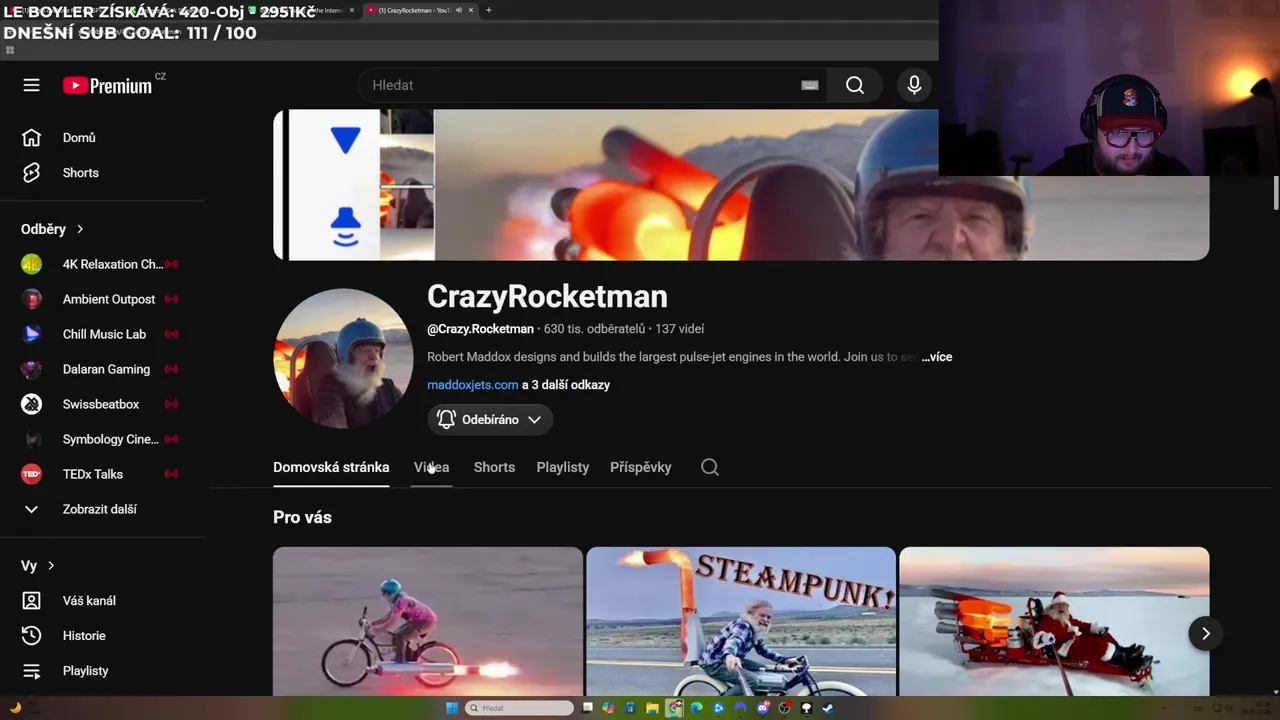The width and height of the screenshot is (1280, 720).
Task: Switch to the Příspěvky tab
Action: 641,467
